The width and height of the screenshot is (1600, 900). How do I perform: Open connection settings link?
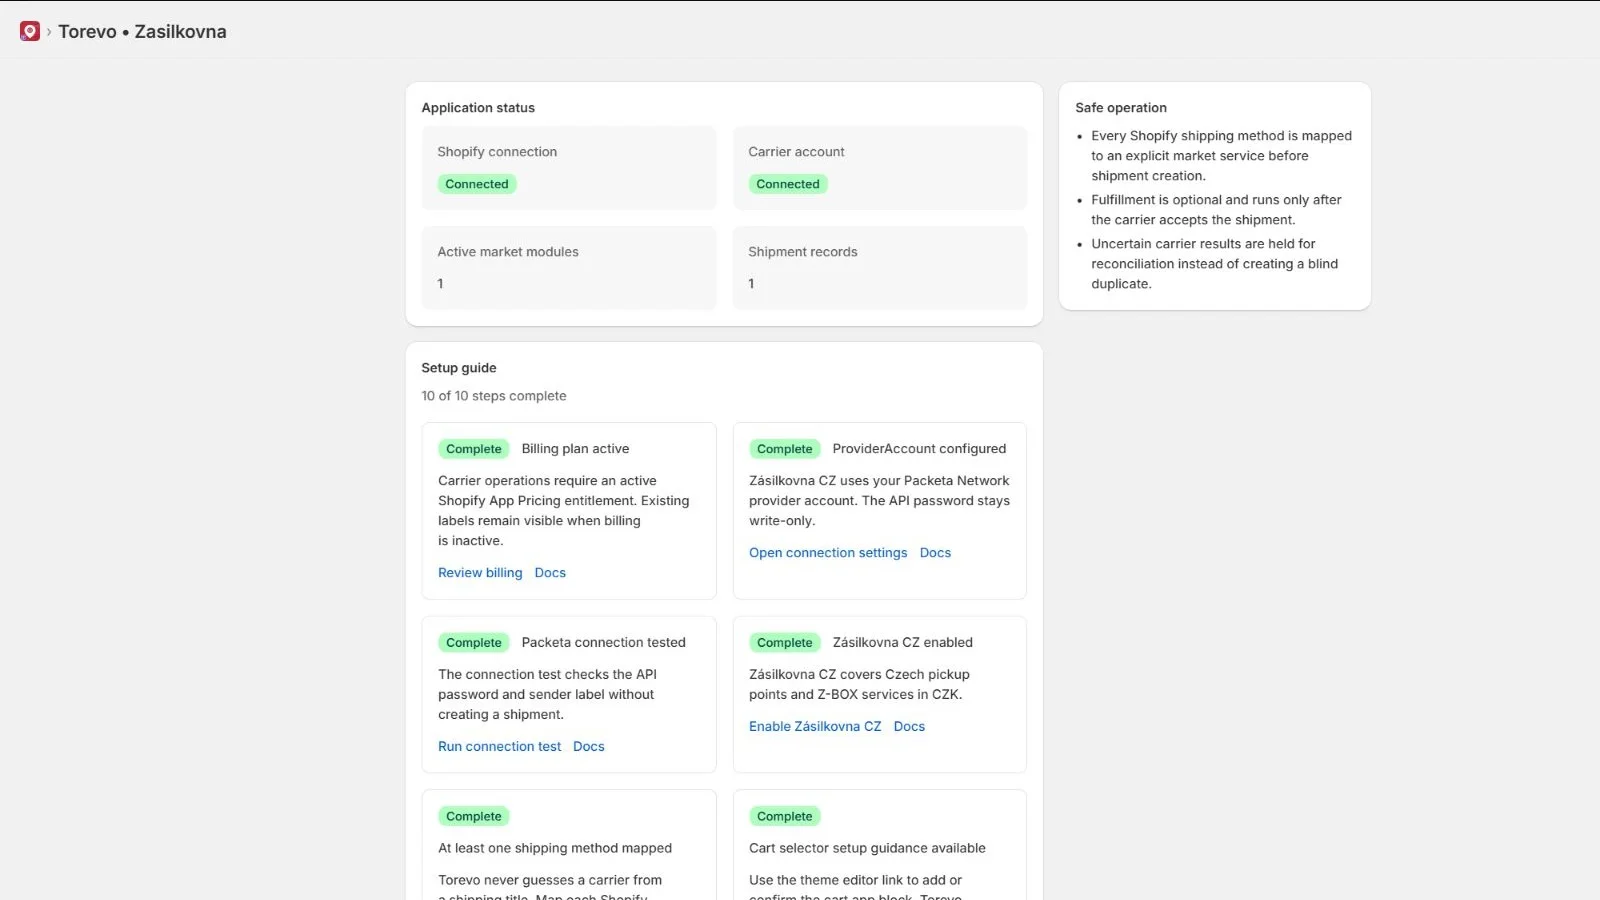(x=828, y=553)
